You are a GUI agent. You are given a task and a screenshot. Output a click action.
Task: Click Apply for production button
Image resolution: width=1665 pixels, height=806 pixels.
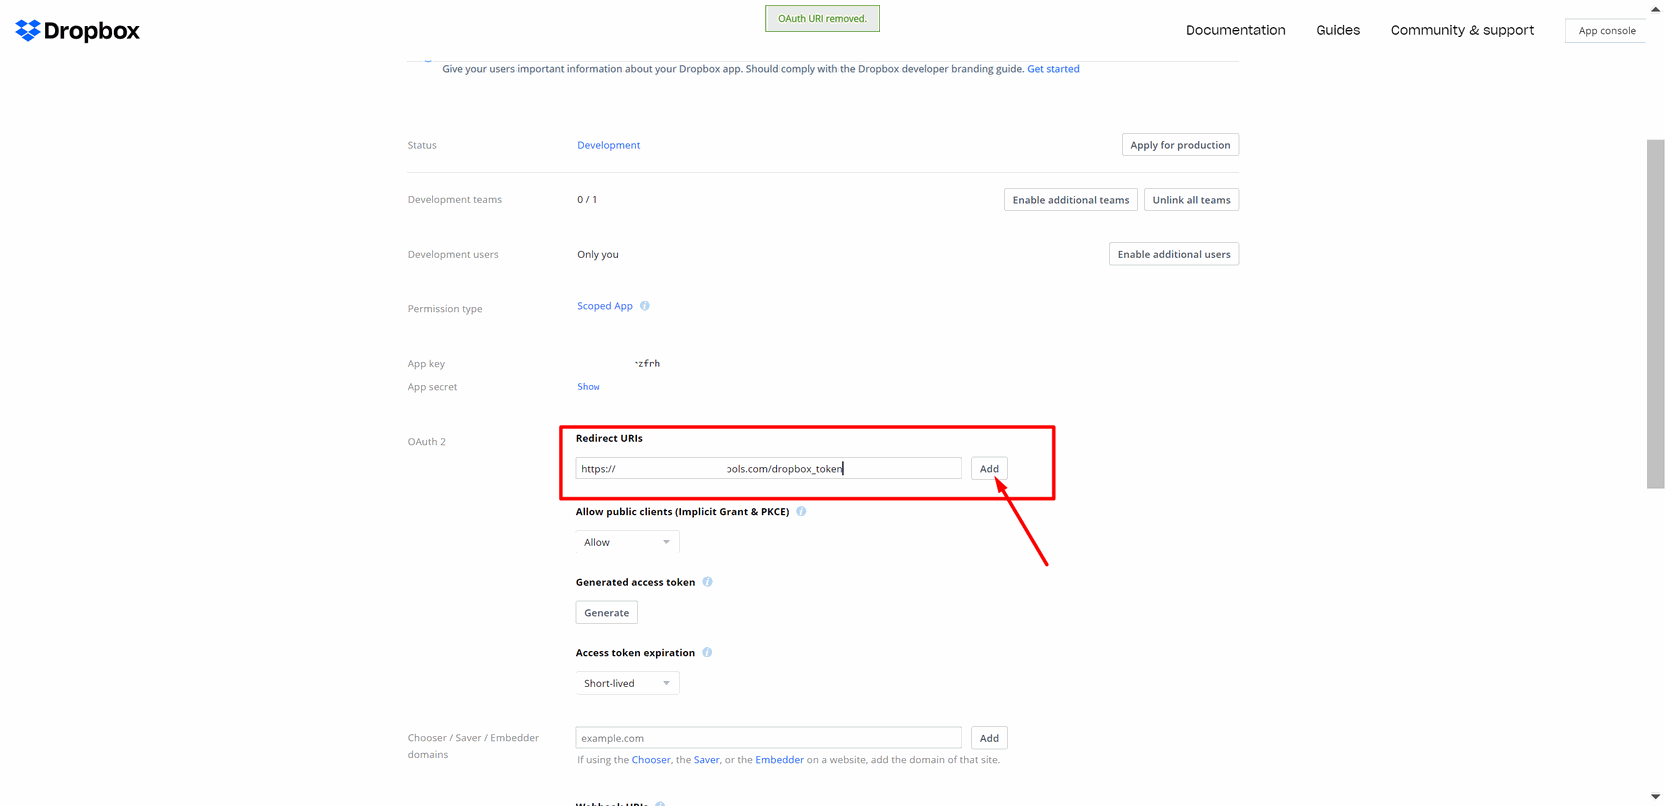(x=1180, y=145)
